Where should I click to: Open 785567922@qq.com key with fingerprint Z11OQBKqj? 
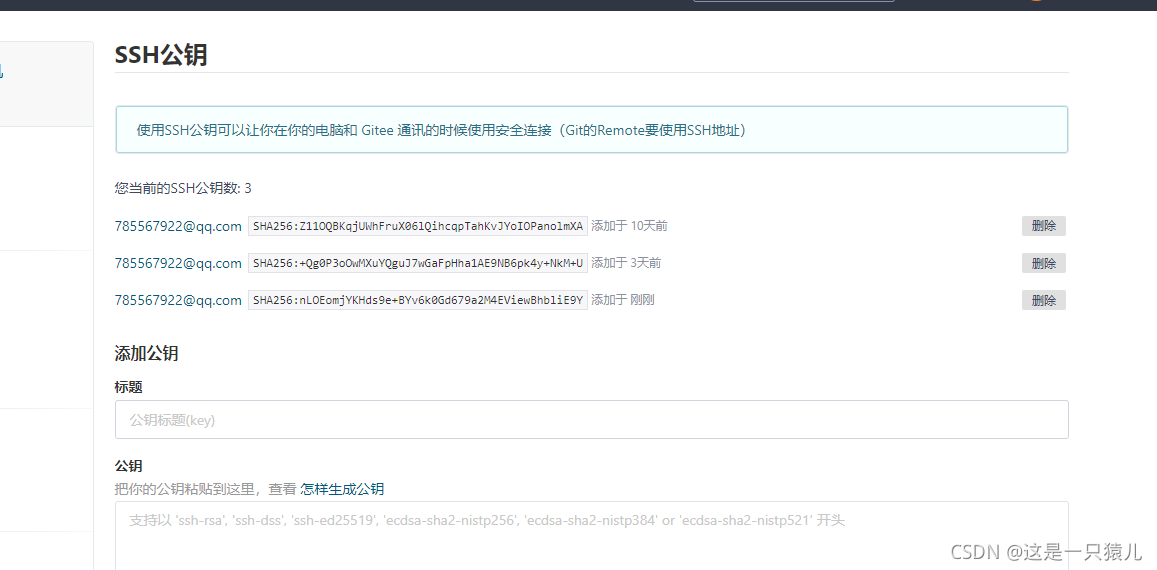[178, 226]
